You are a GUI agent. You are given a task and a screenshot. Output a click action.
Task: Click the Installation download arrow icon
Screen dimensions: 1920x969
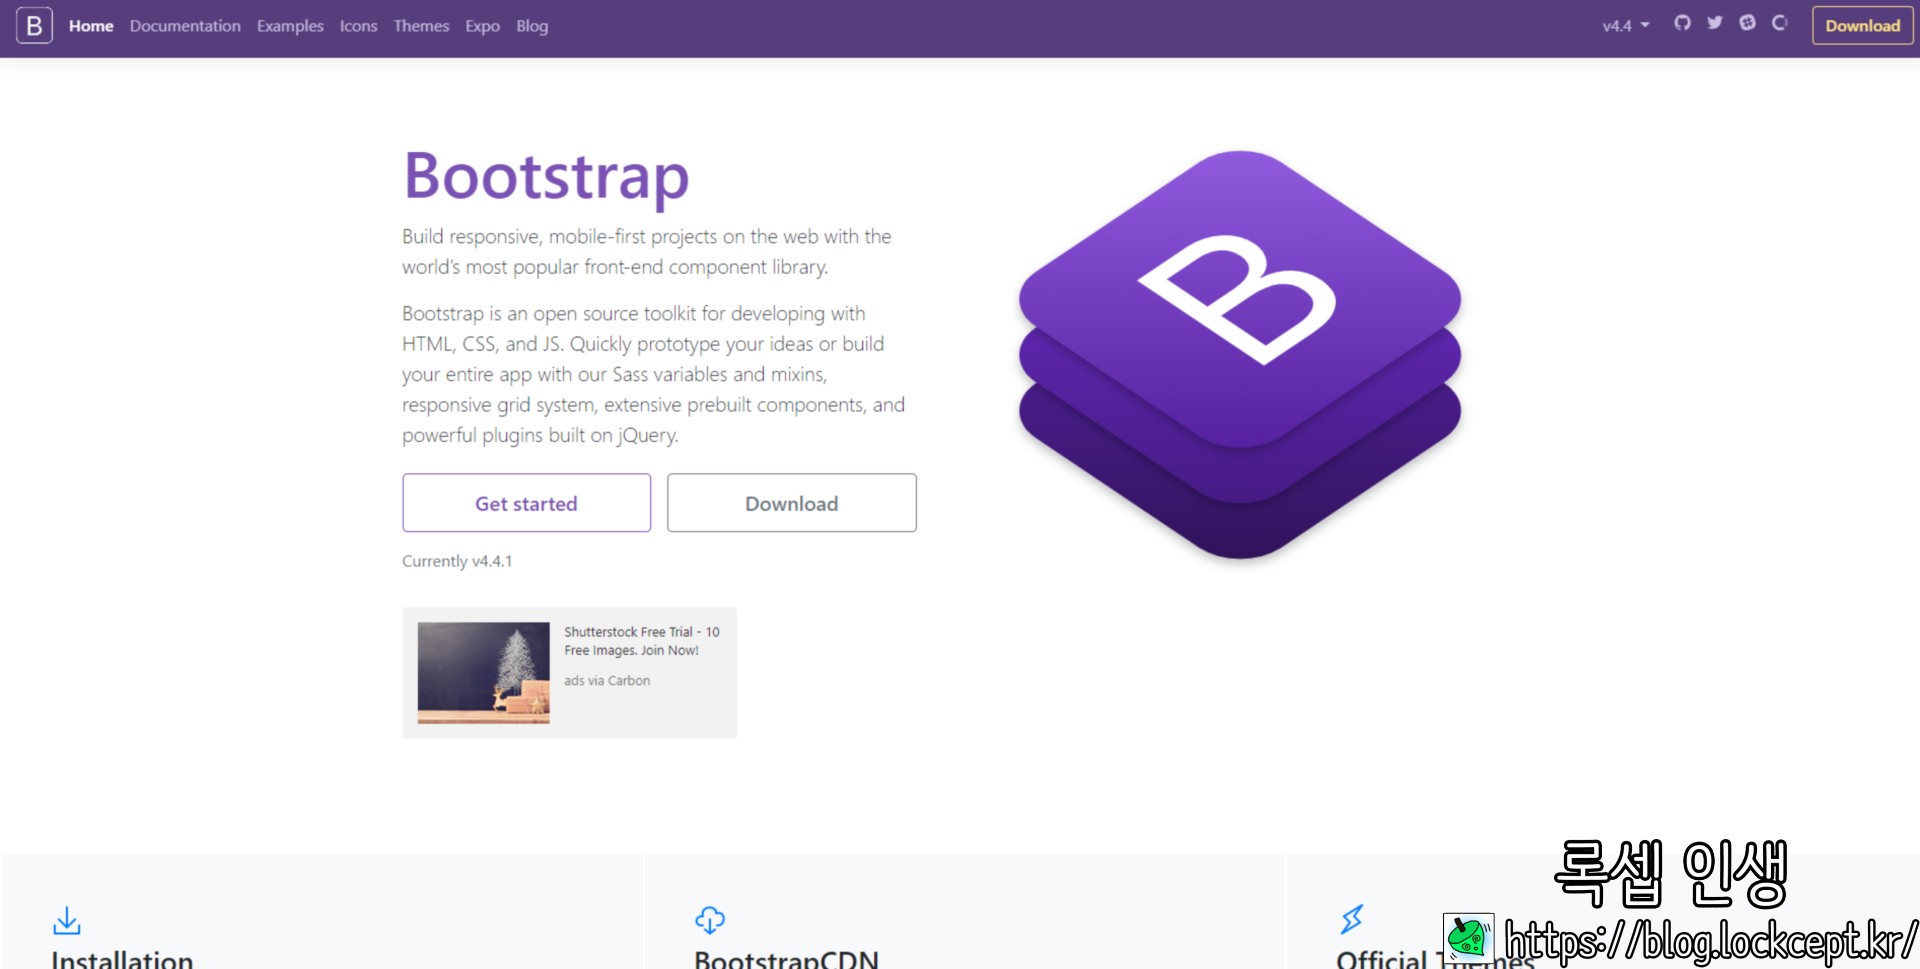(67, 920)
